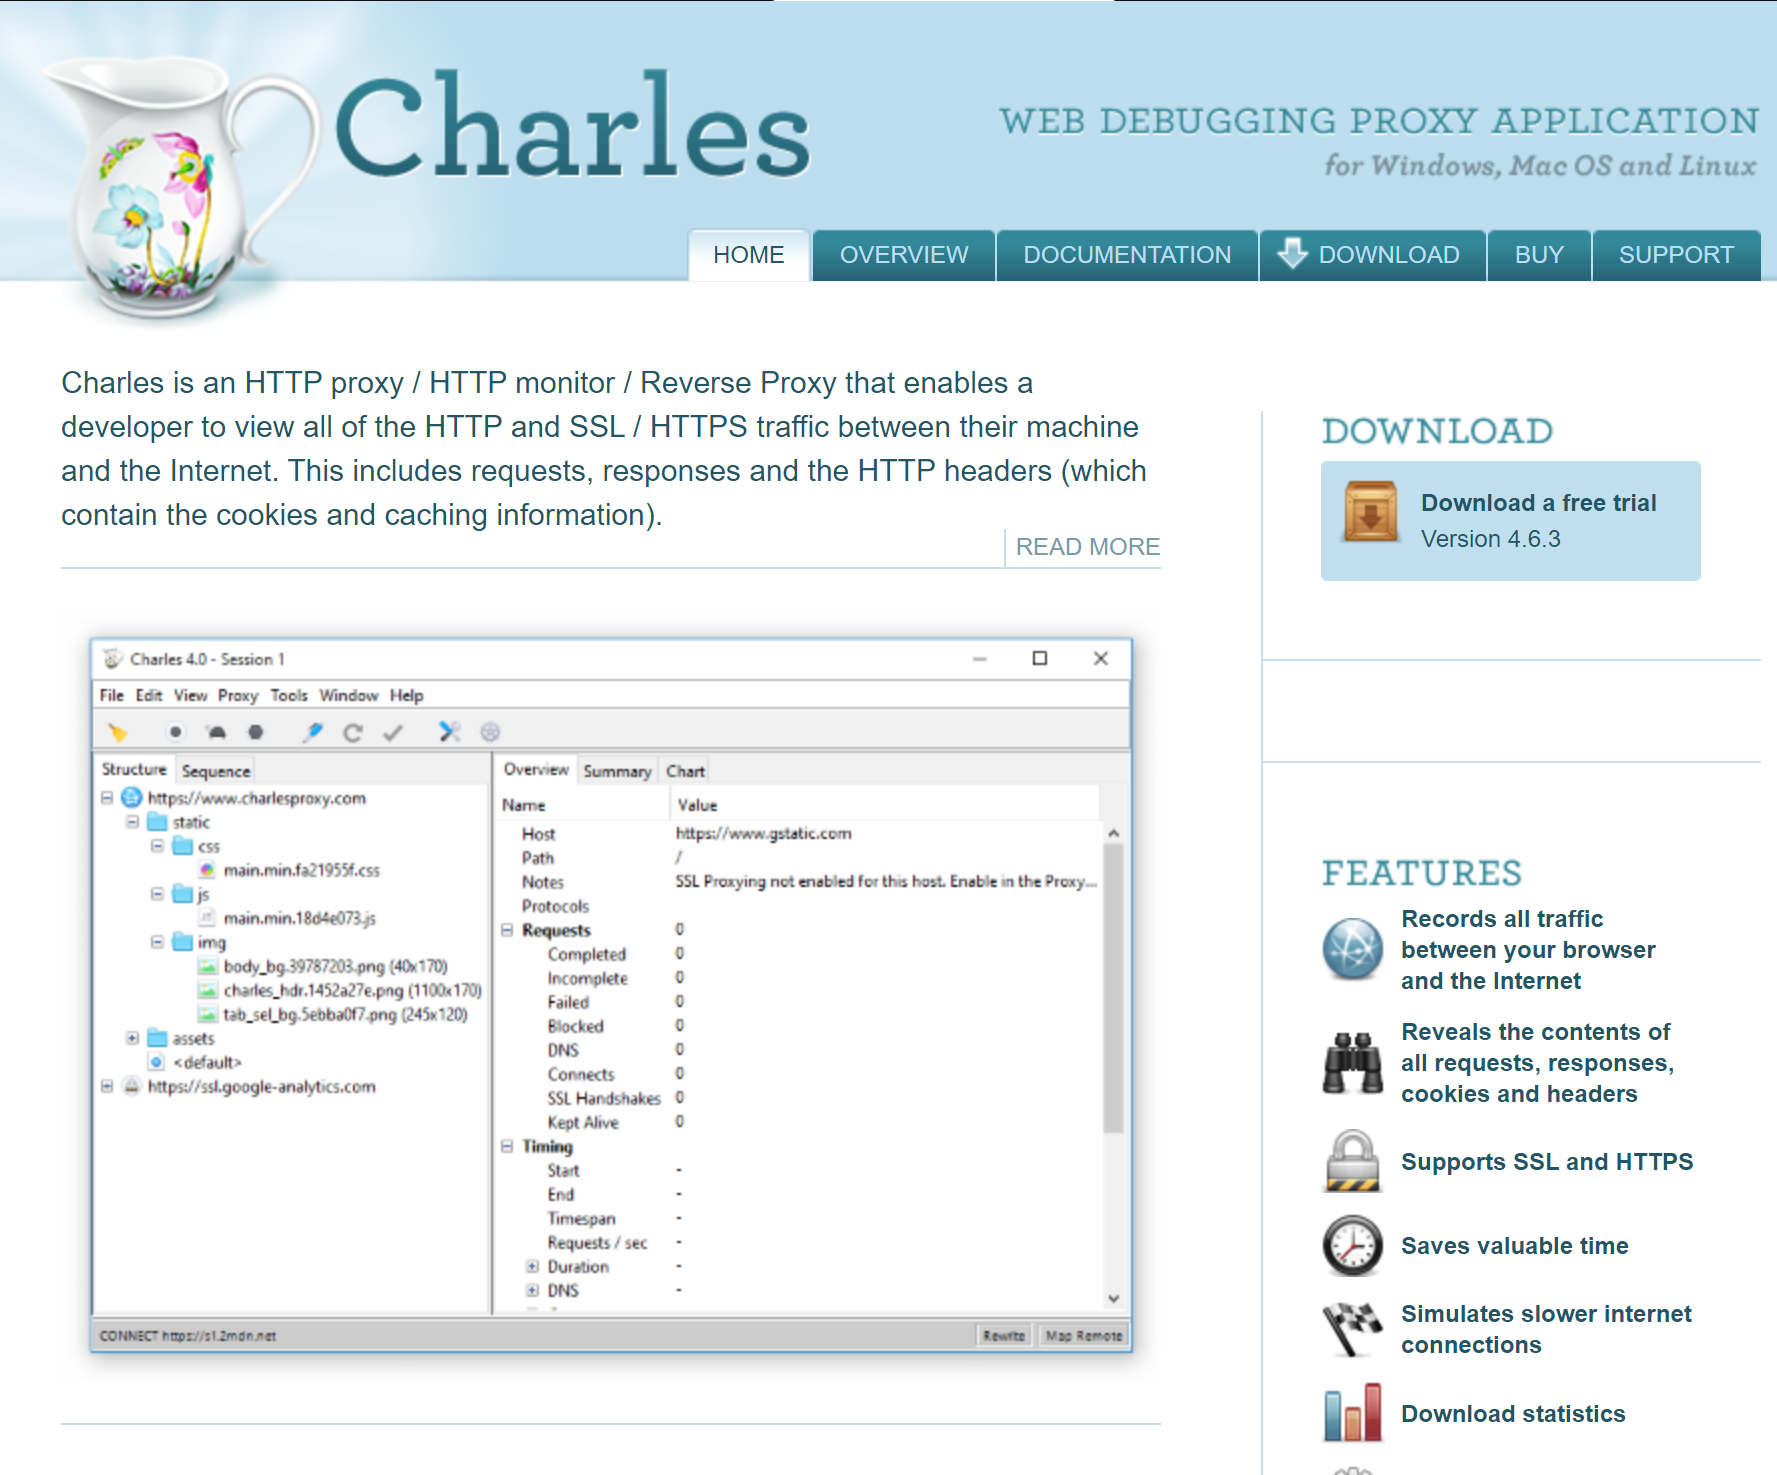The height and width of the screenshot is (1475, 1777).
Task: Click the CONNECT https://s1.2mdn.net status text
Action: point(188,1335)
